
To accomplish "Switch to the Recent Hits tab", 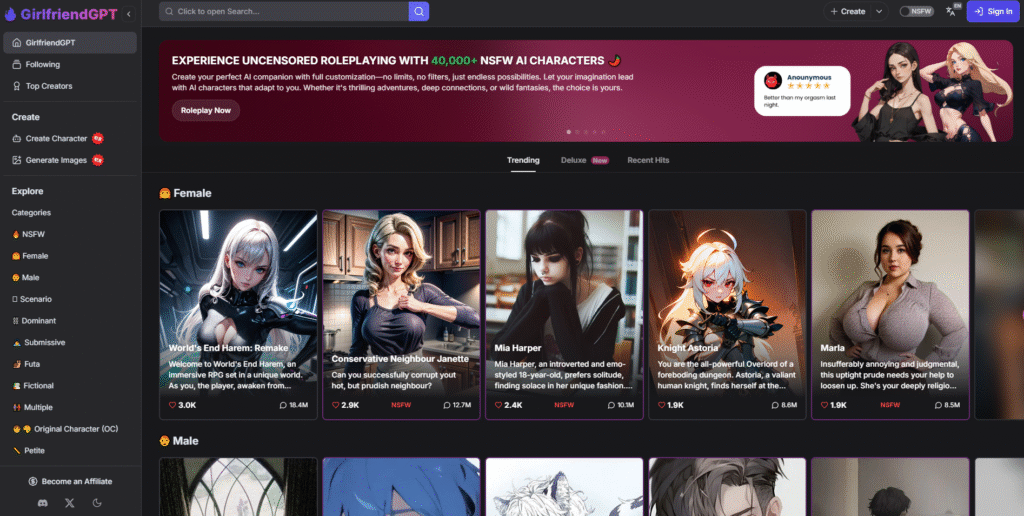I will [648, 160].
